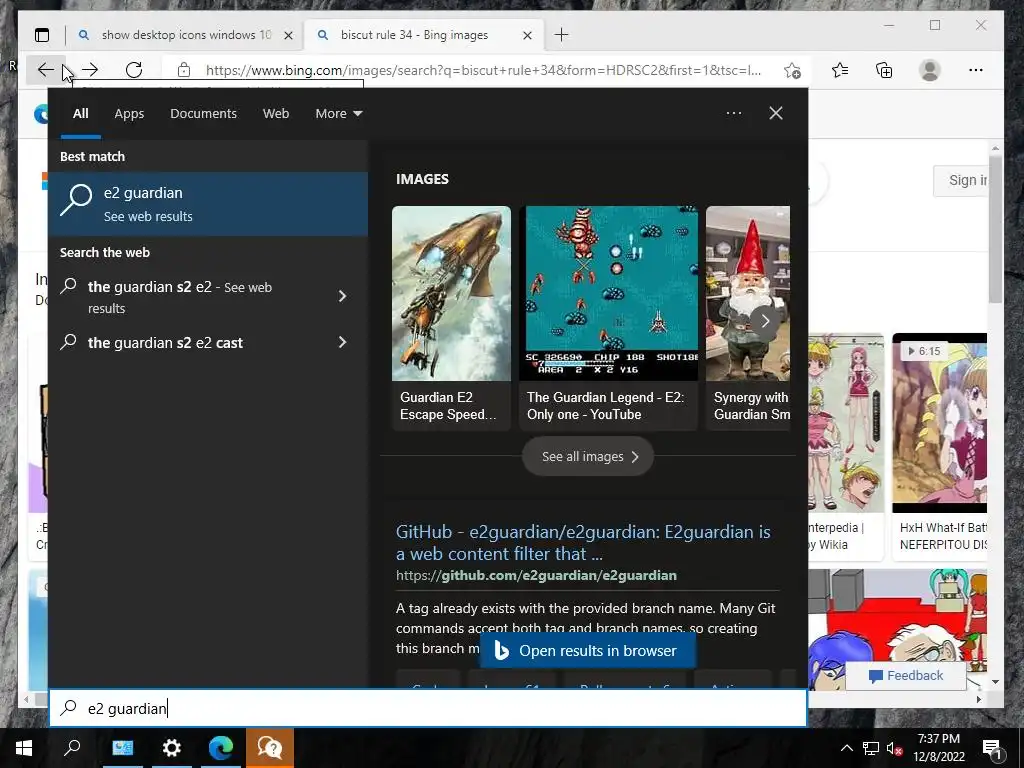Open search panel options (three dots)
This screenshot has width=1024, height=768.
[734, 113]
